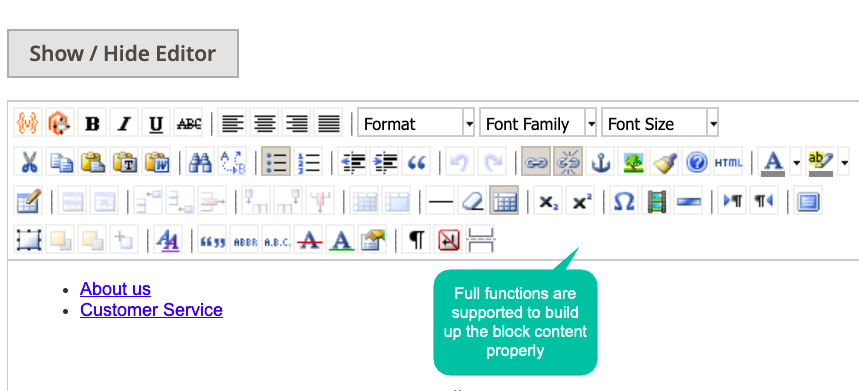The width and height of the screenshot is (859, 391).
Task: Toggle the Italic formatting button
Action: [x=124, y=123]
